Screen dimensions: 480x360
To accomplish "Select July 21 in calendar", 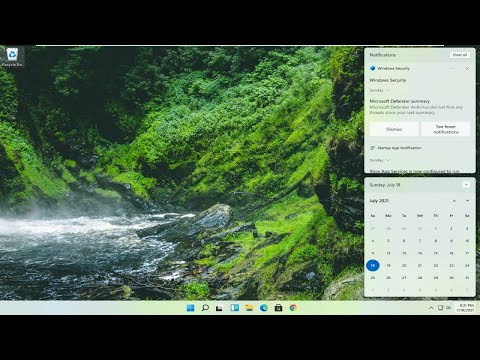I will click(420, 265).
